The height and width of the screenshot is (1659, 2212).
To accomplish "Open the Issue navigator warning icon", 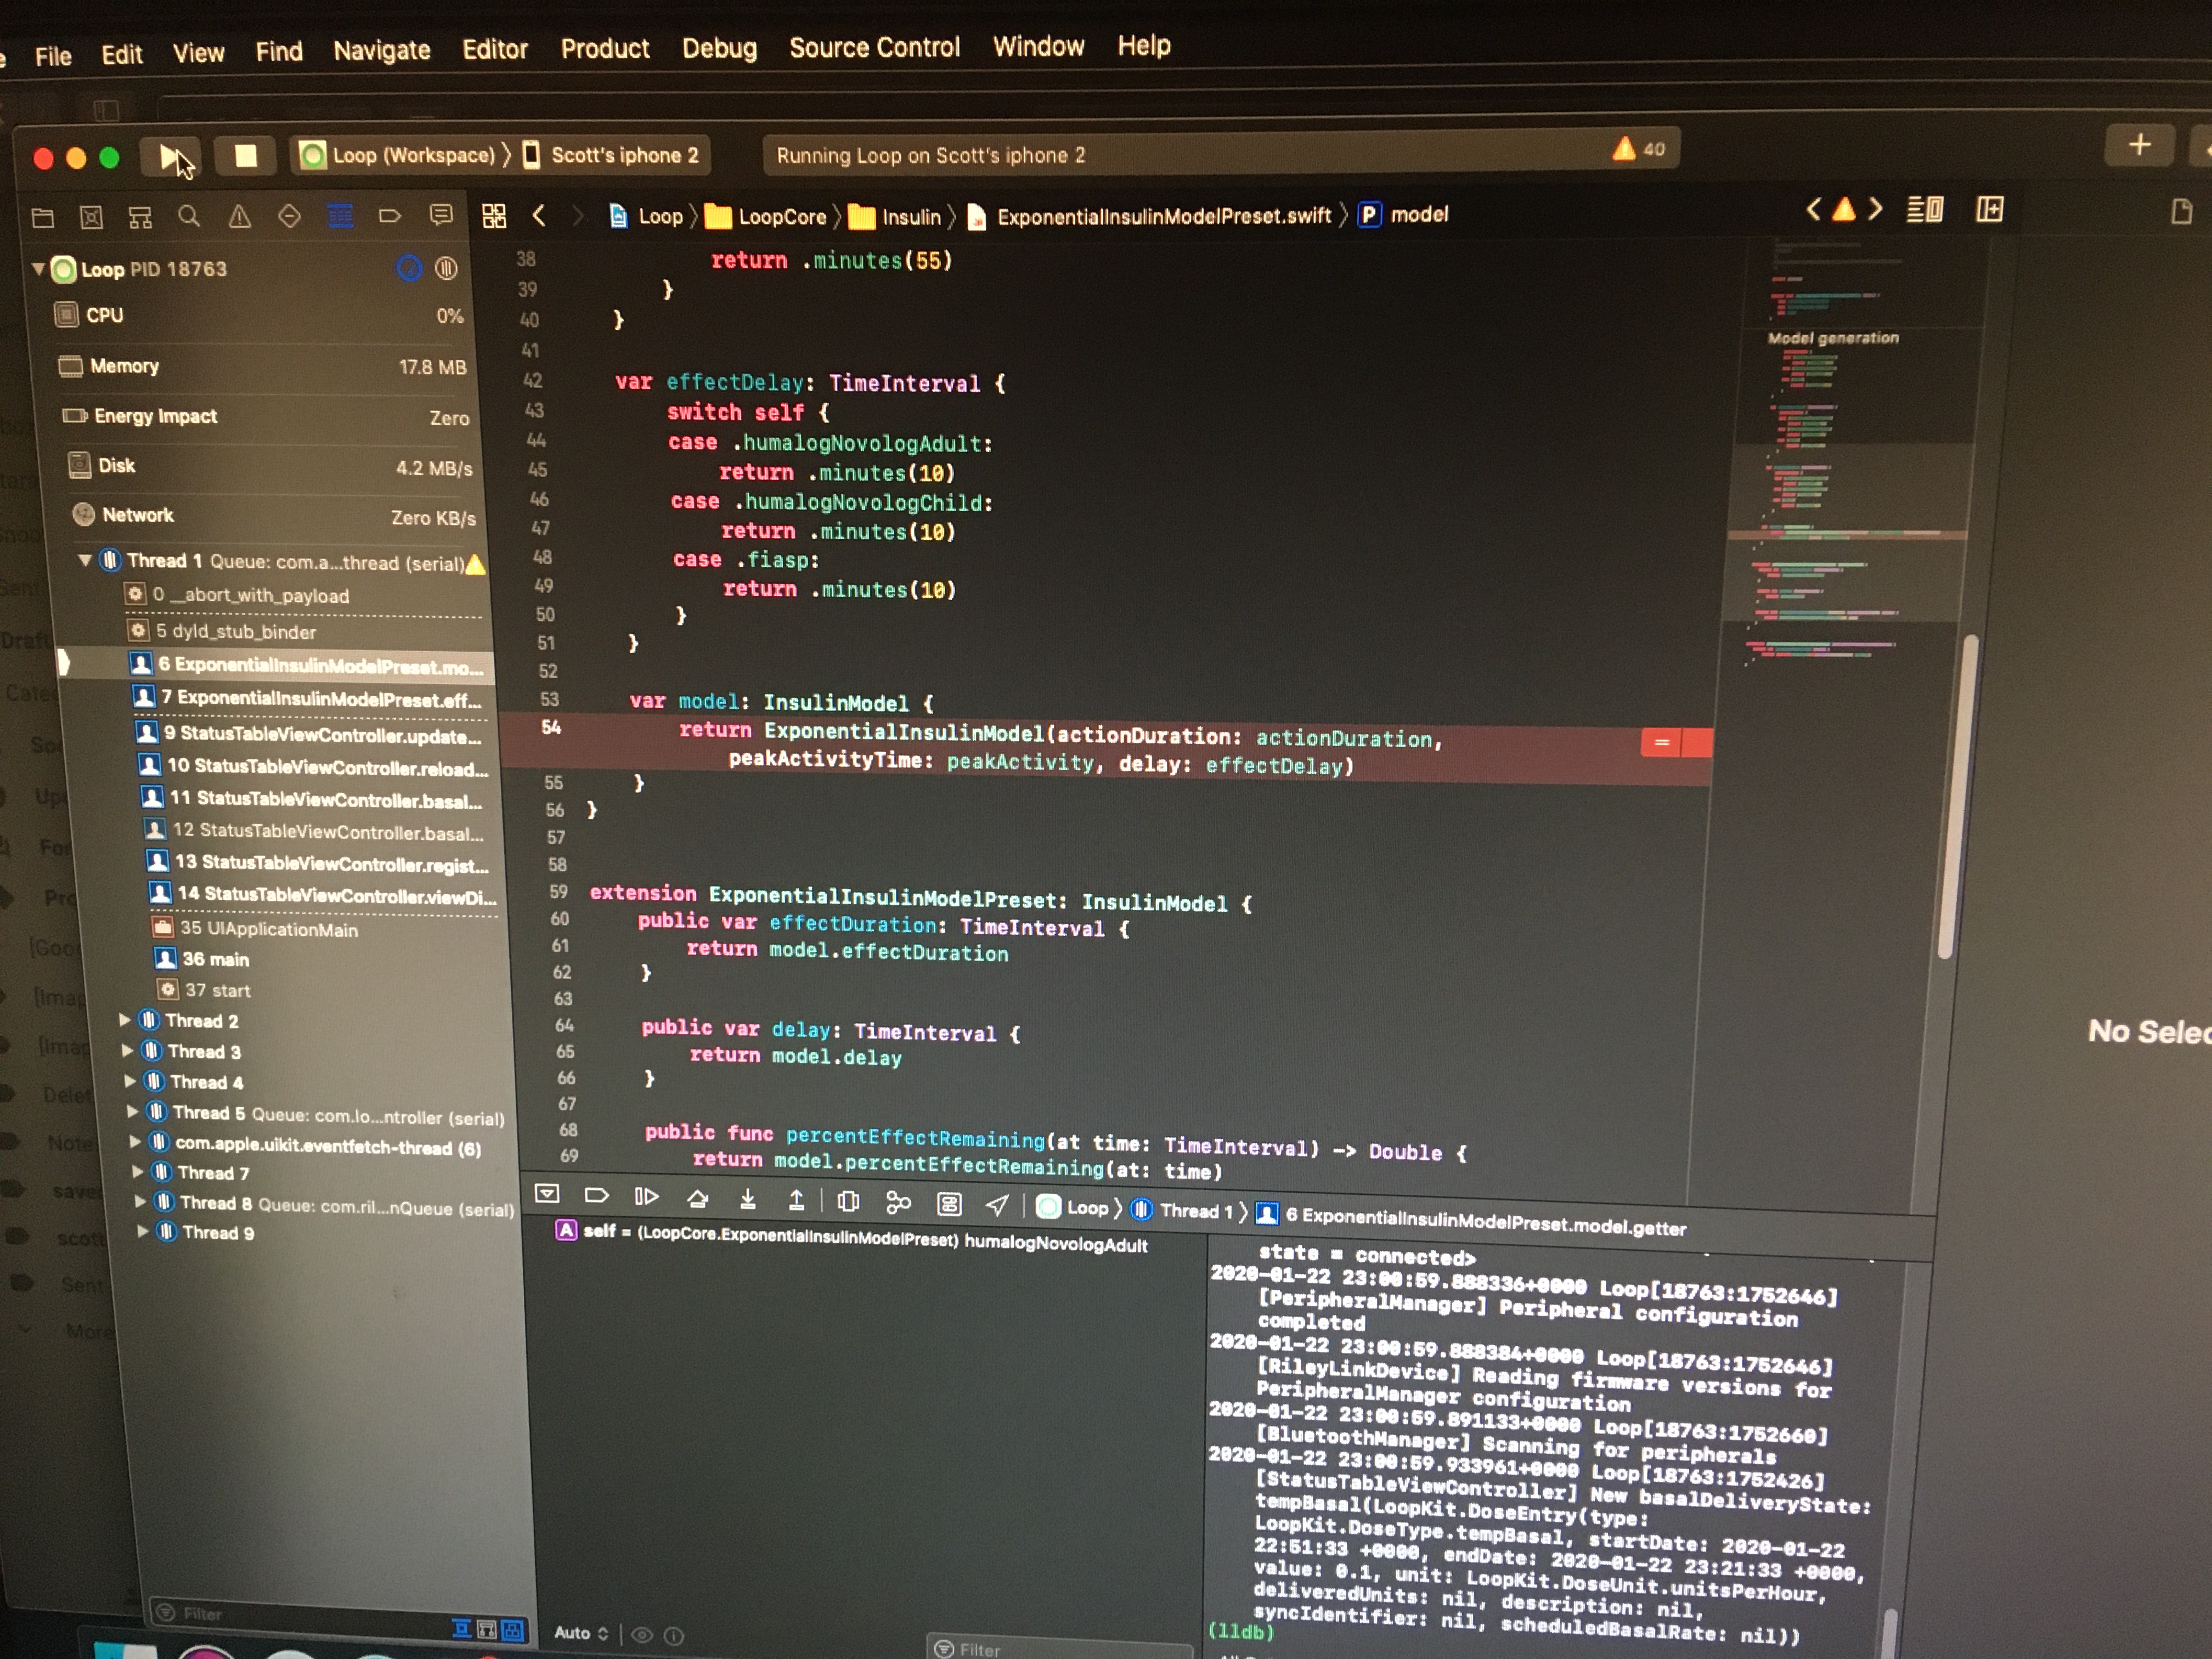I will [239, 216].
